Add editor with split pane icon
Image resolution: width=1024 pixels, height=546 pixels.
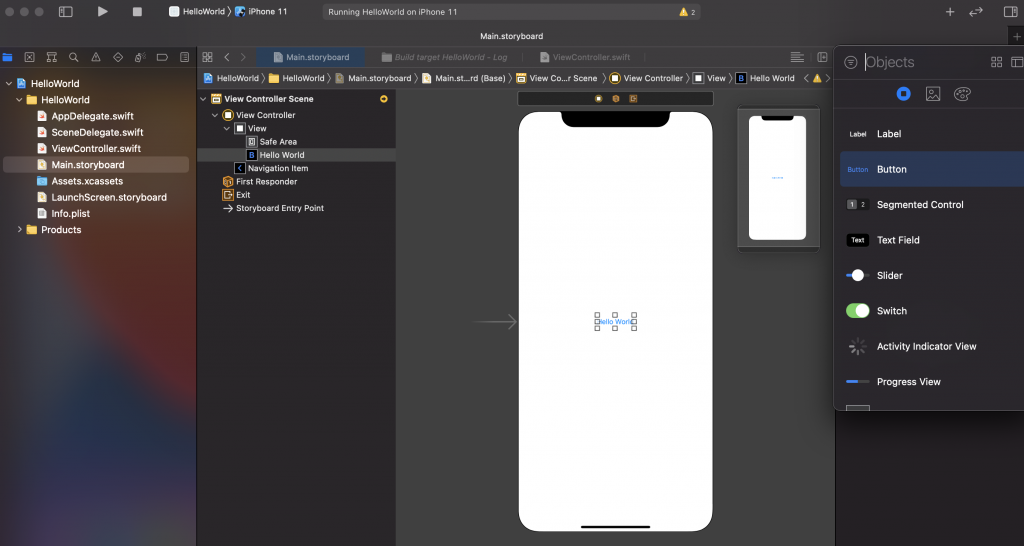pos(822,57)
